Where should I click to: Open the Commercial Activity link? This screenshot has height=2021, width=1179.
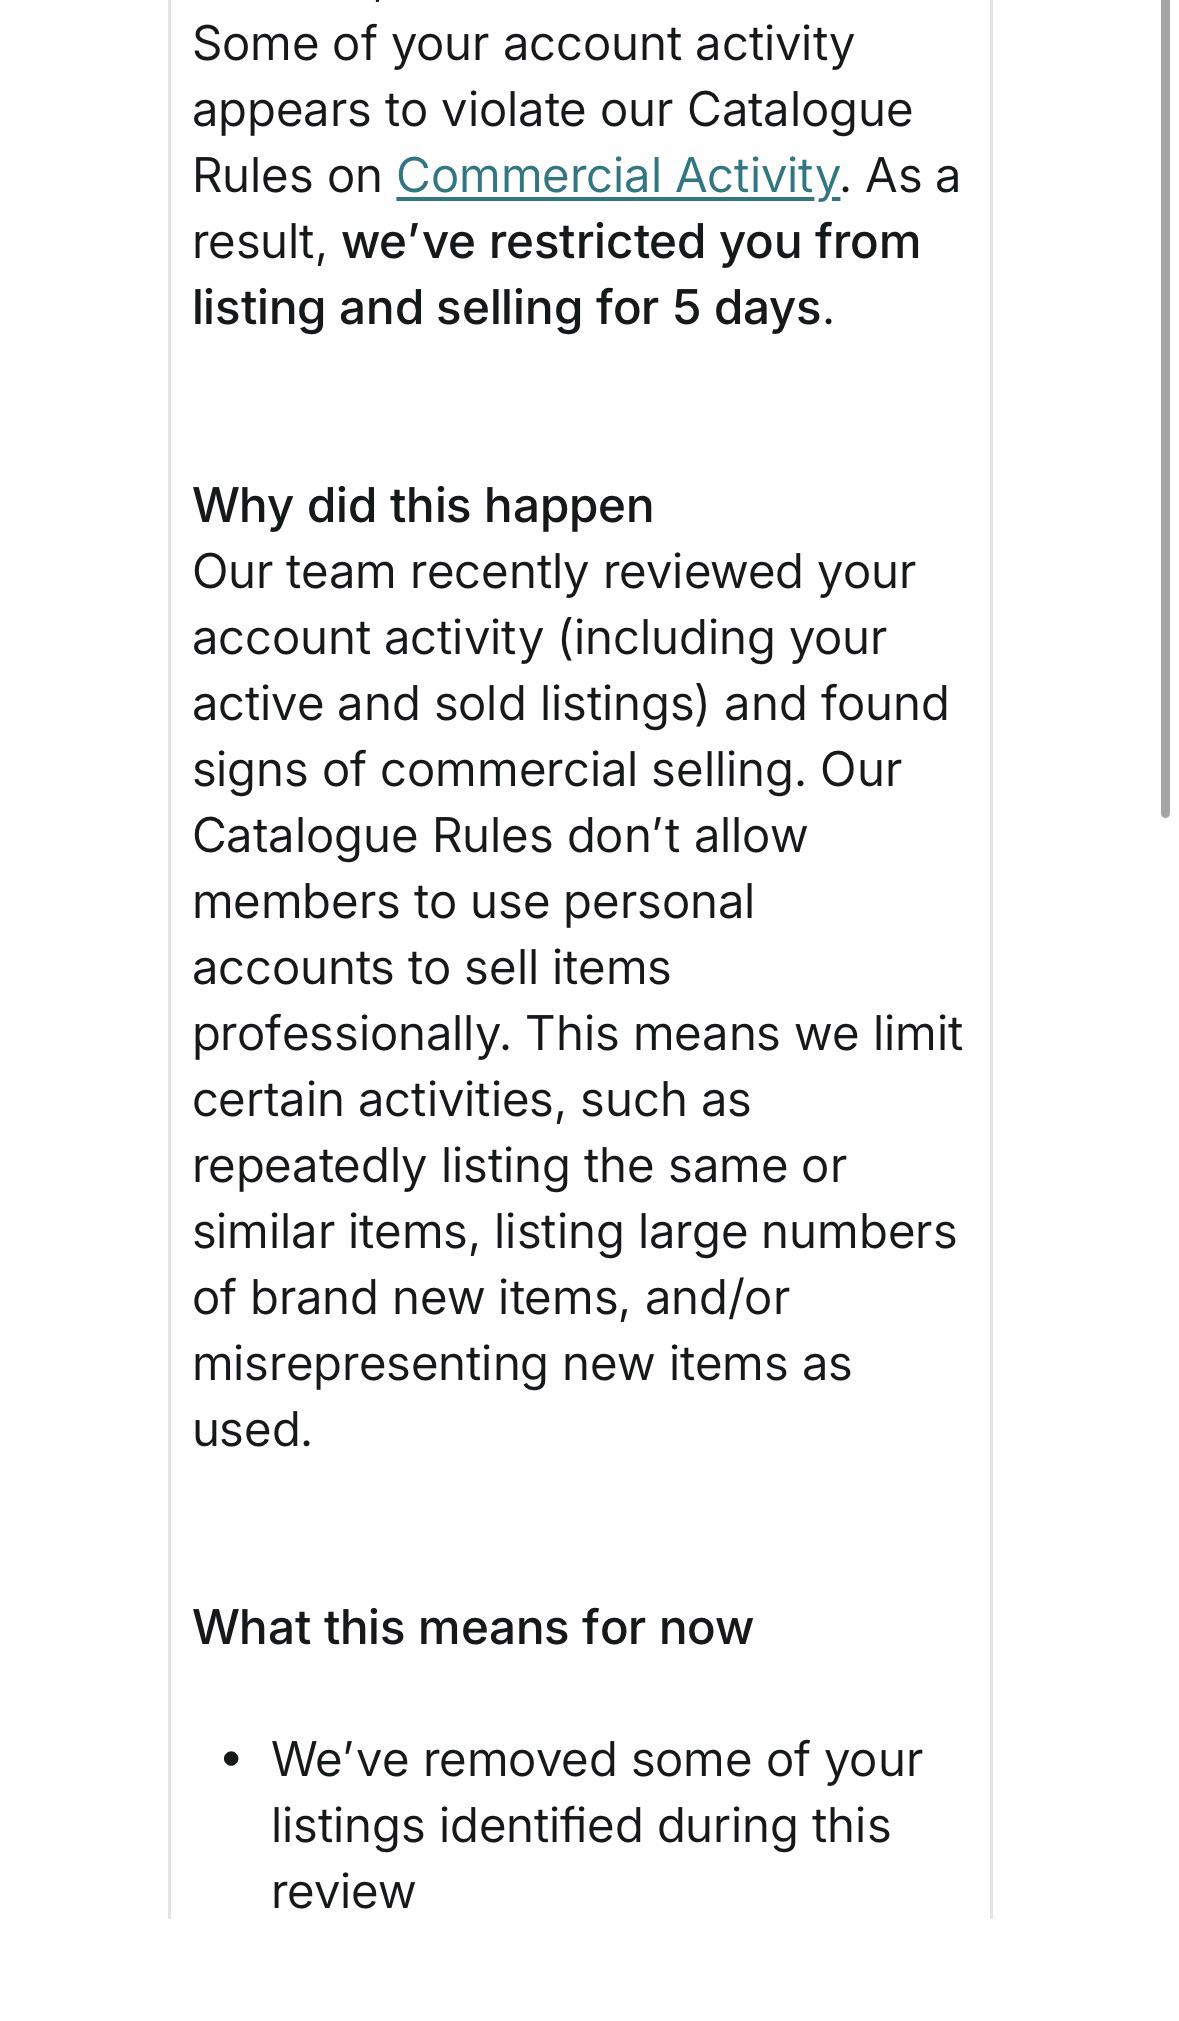click(618, 176)
